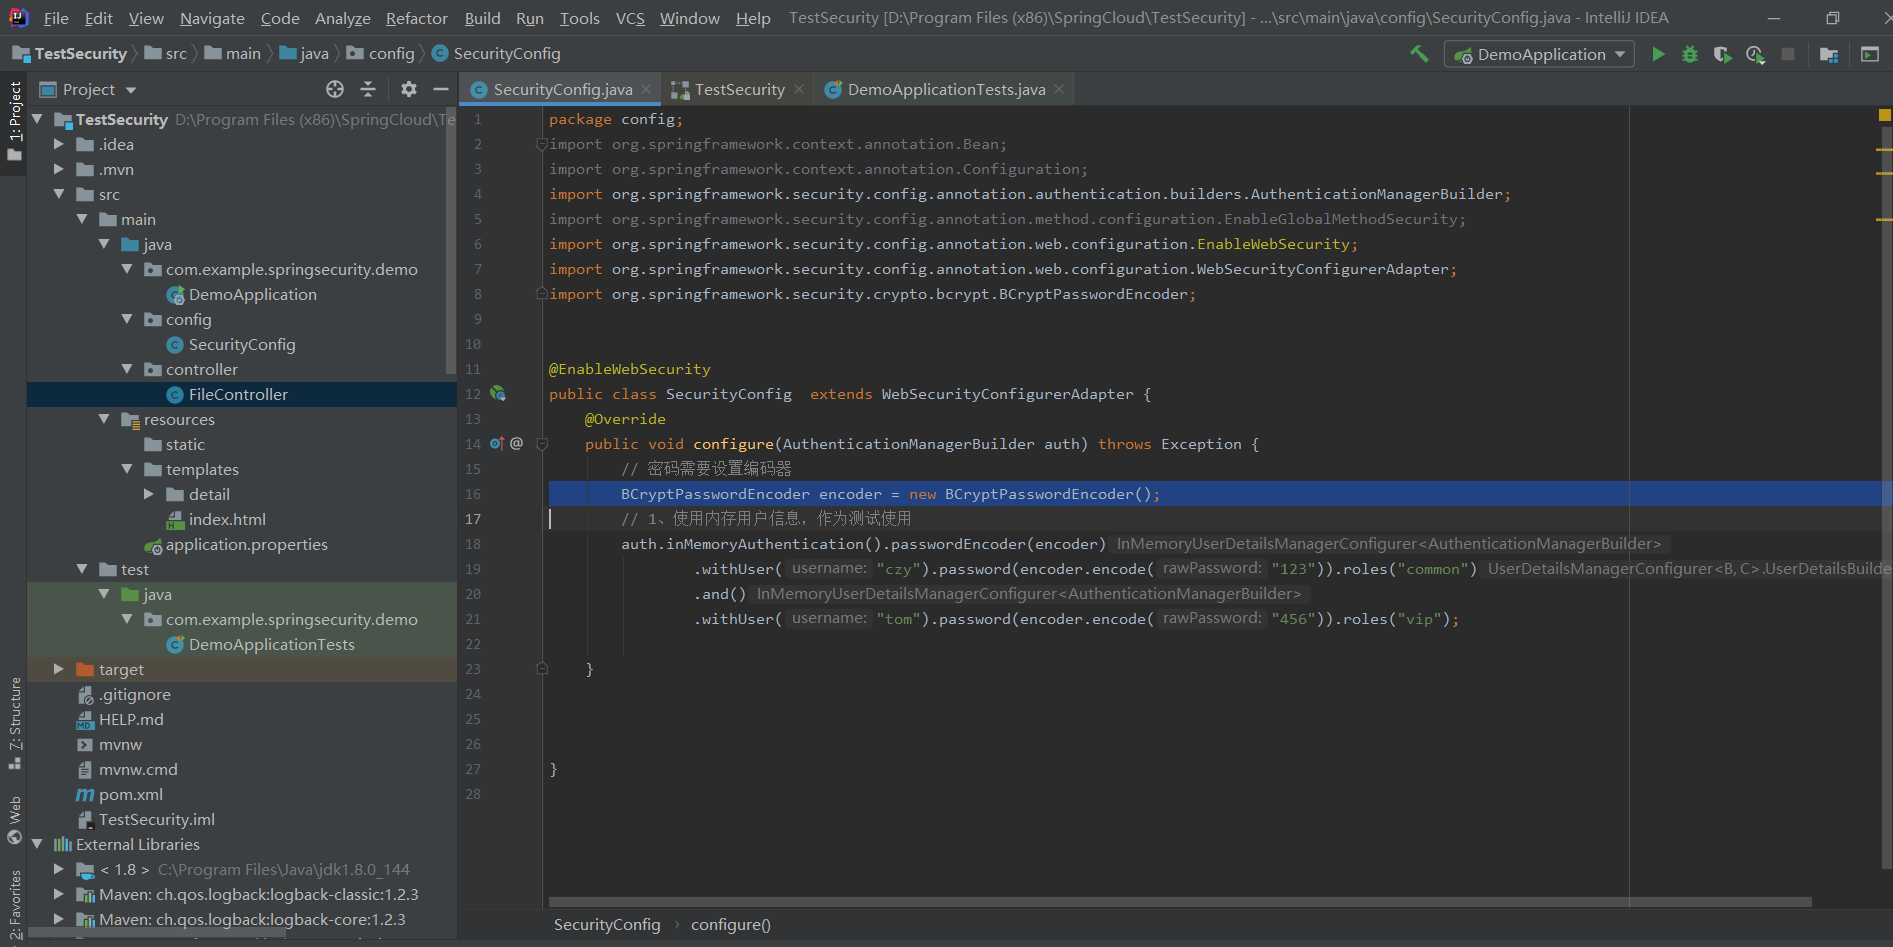1893x947 pixels.
Task: Open the Refactor menu
Action: tap(416, 18)
